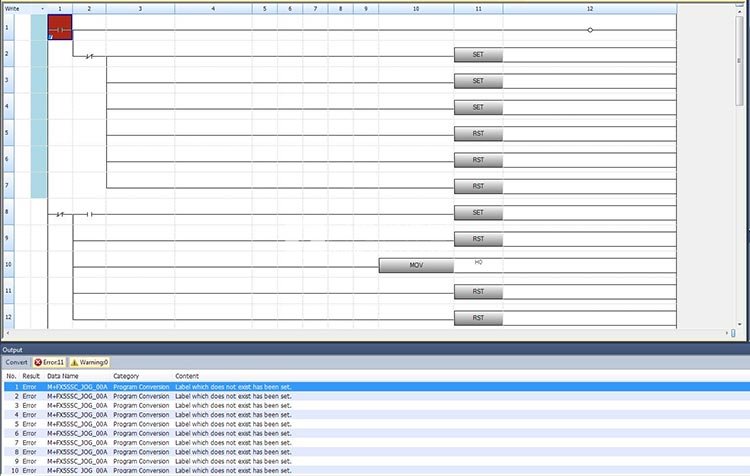Click the Output panel title bar
Viewport: 750px width, 476px height.
[x=374, y=350]
